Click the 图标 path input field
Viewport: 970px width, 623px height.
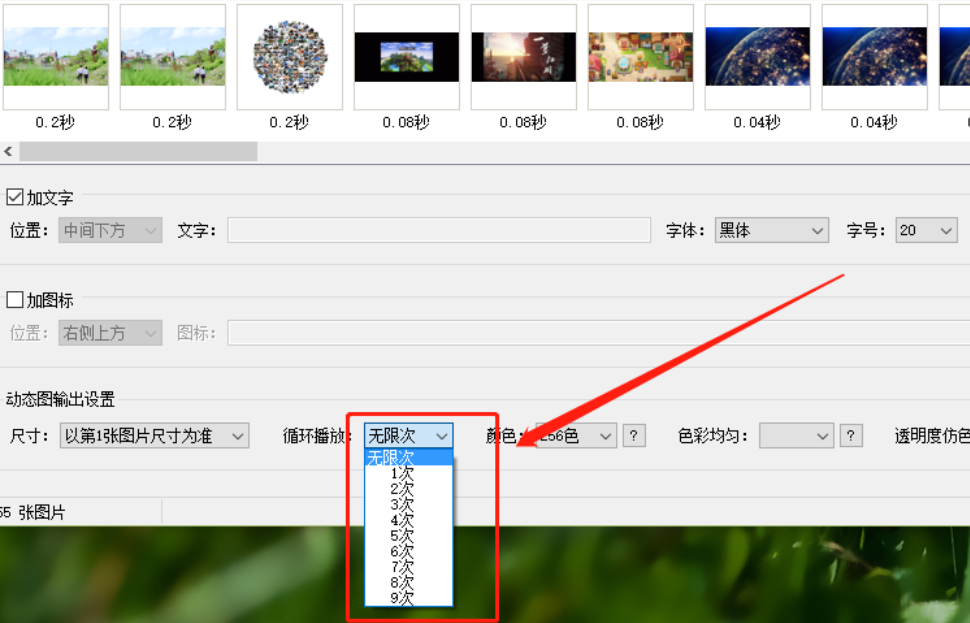point(598,333)
